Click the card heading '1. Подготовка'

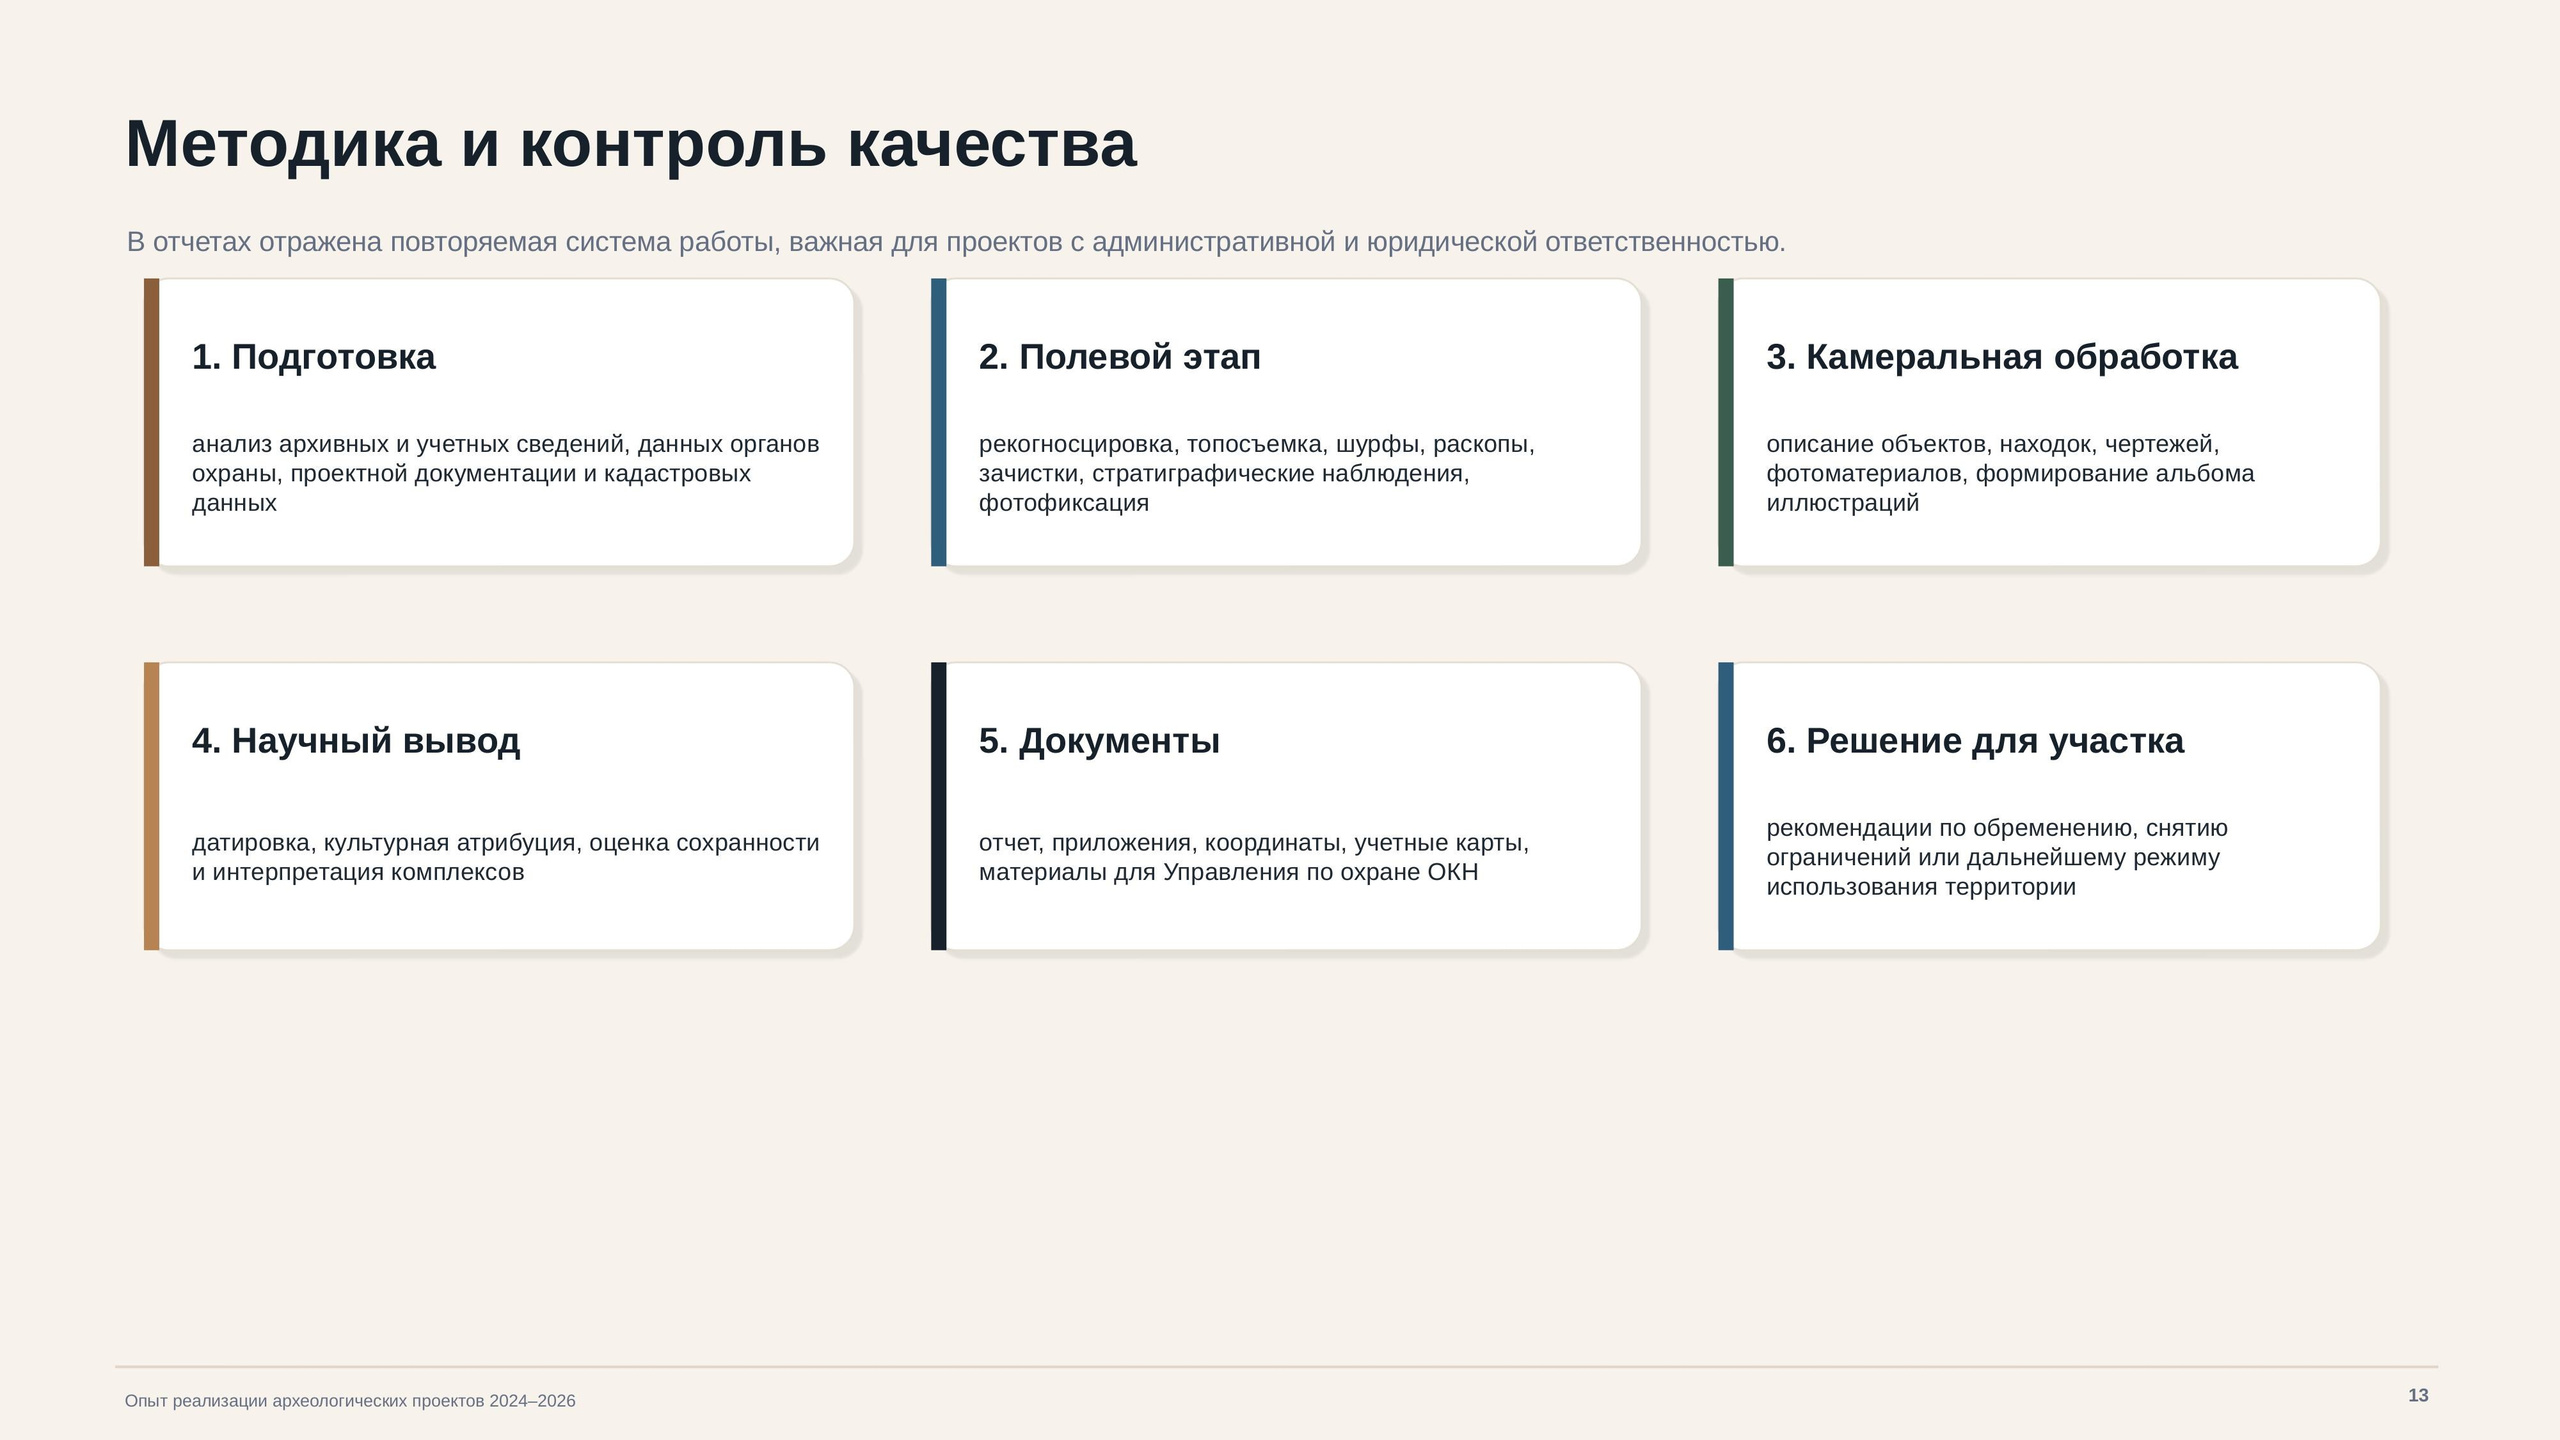314,357
